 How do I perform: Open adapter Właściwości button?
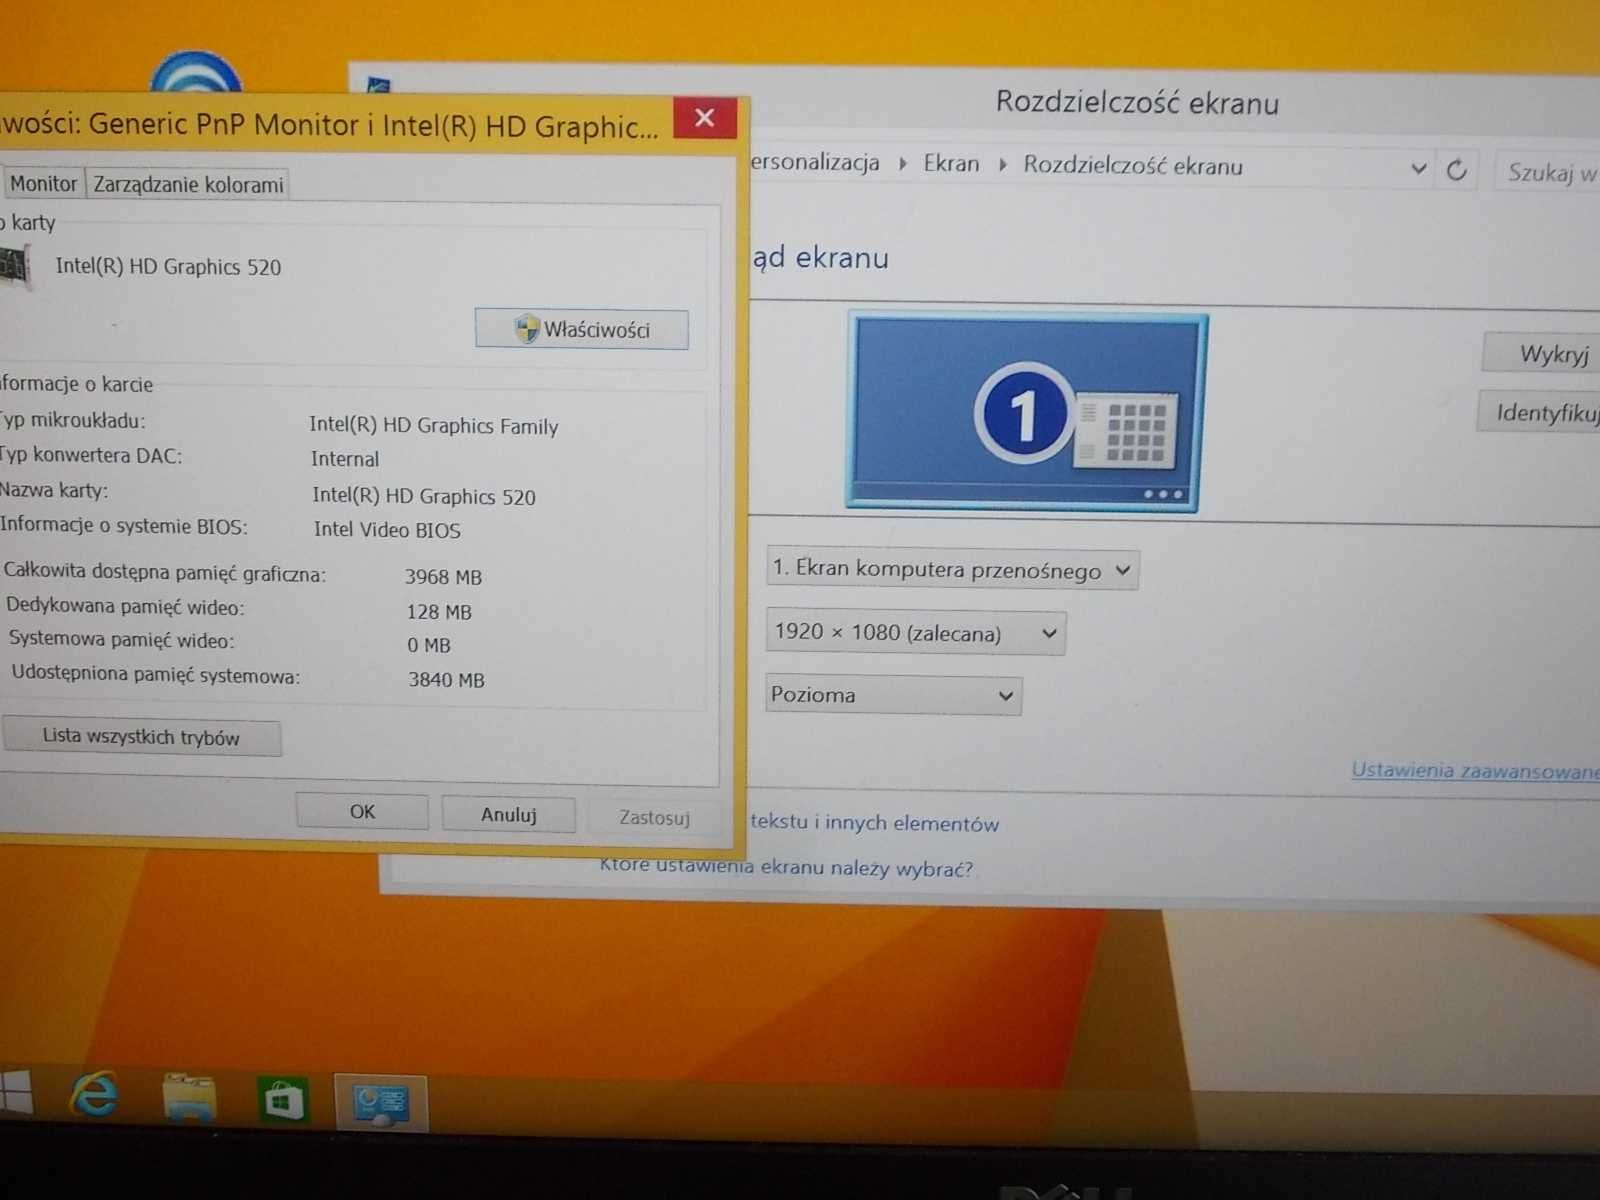pos(582,329)
